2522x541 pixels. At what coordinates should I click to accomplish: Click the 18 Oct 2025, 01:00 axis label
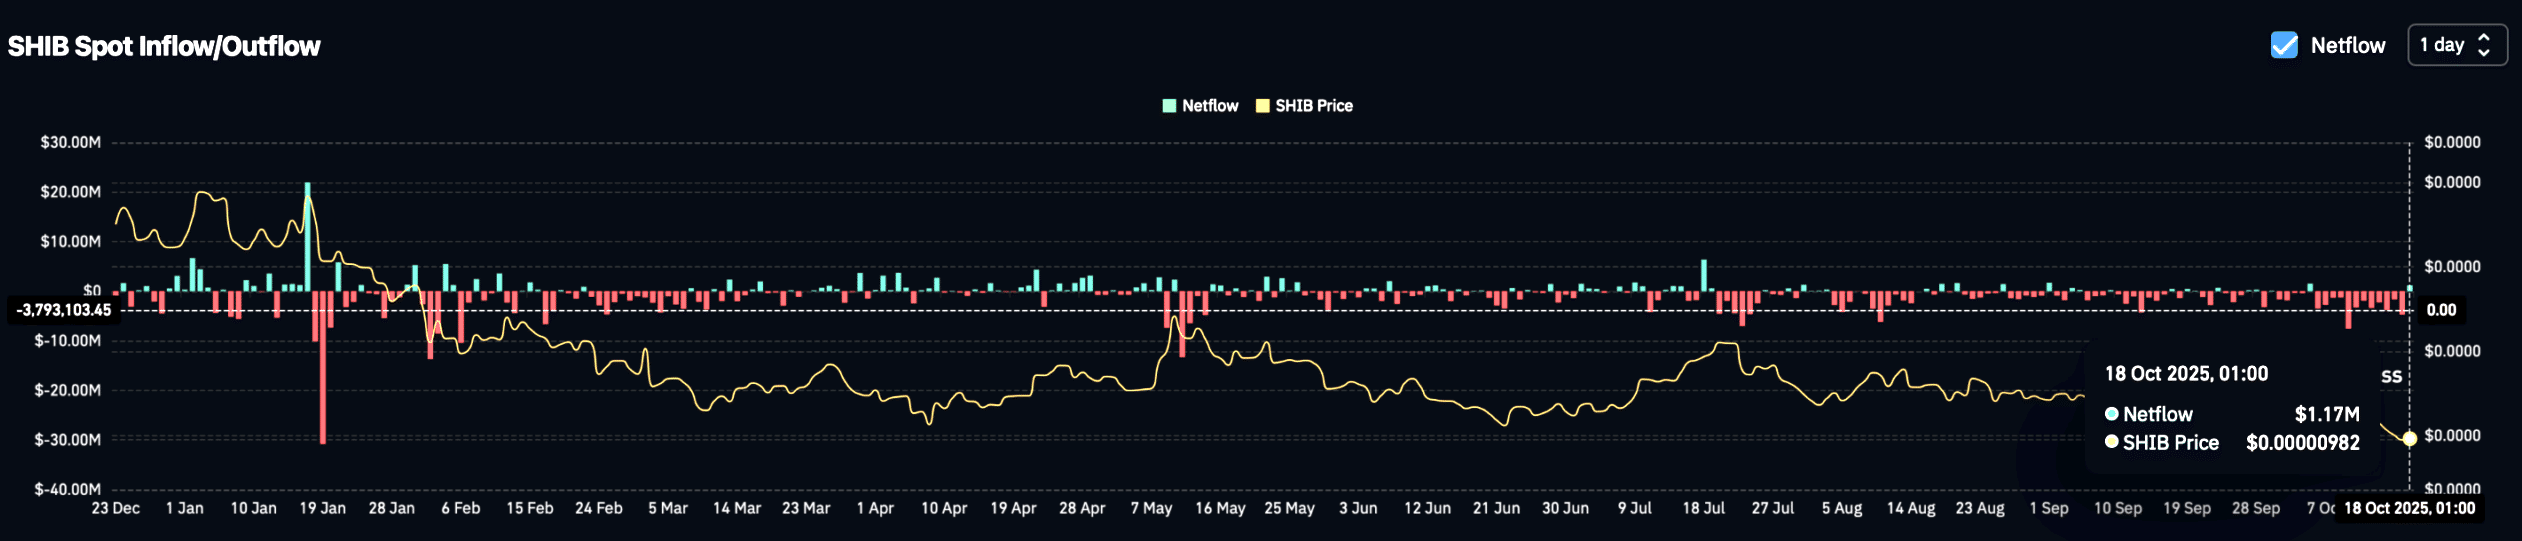tap(2409, 508)
